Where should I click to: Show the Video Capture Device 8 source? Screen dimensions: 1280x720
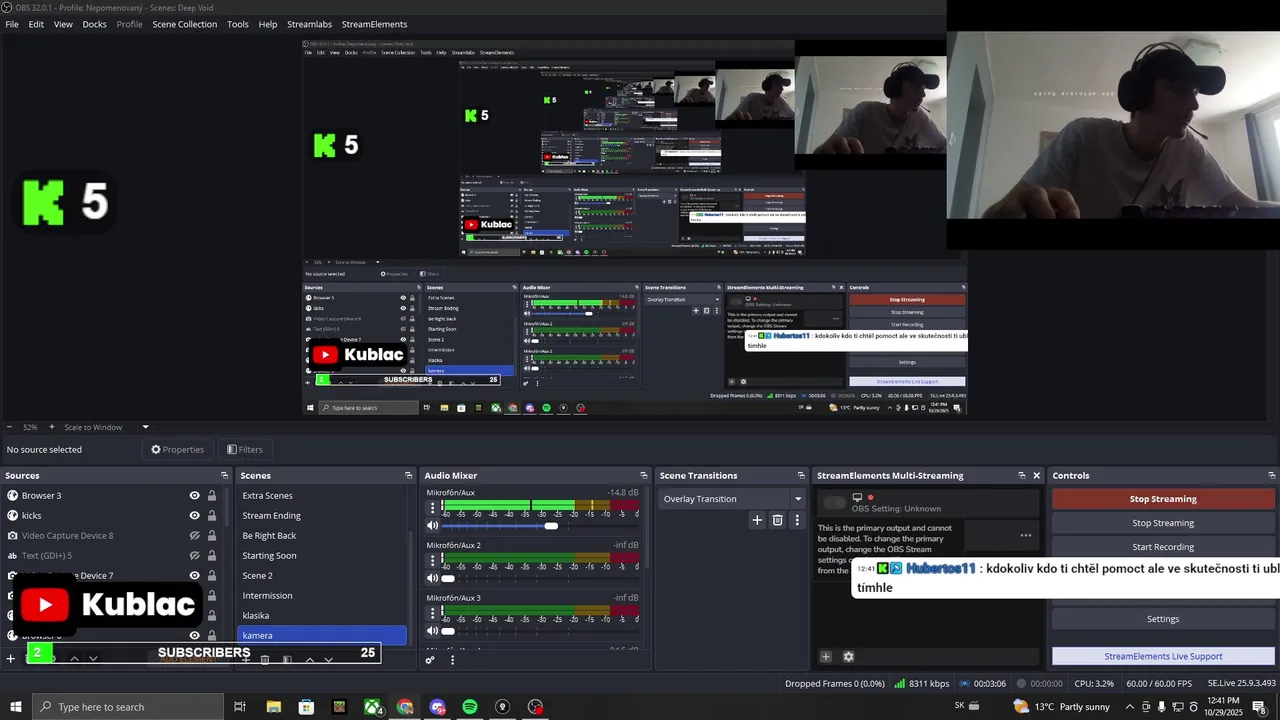(x=194, y=535)
